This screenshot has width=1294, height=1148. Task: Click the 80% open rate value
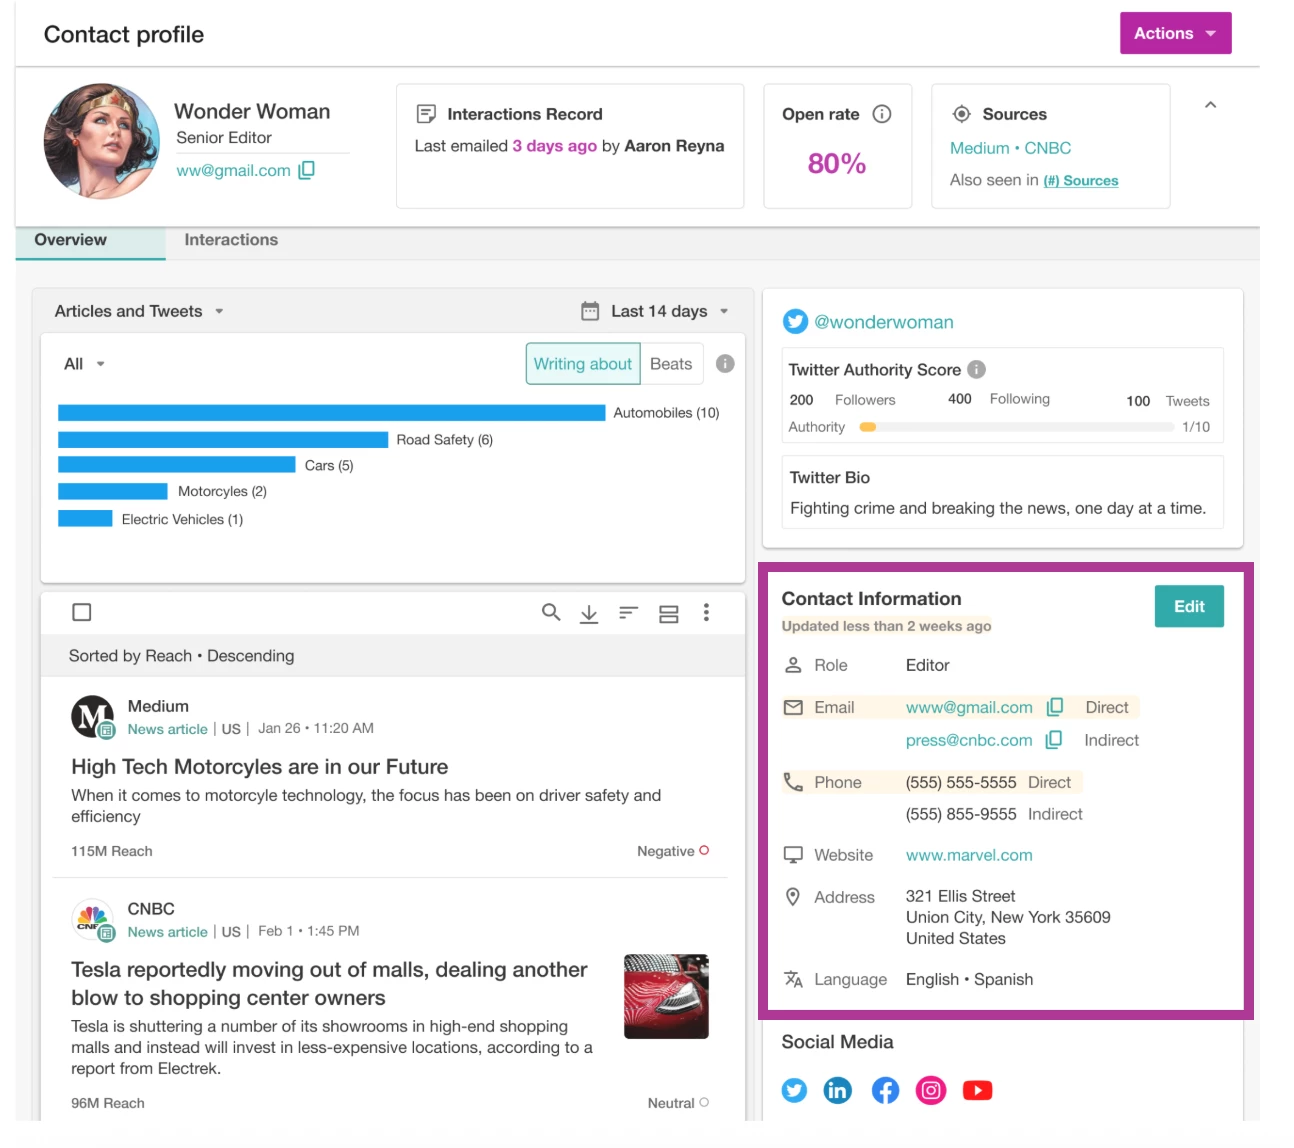837,164
